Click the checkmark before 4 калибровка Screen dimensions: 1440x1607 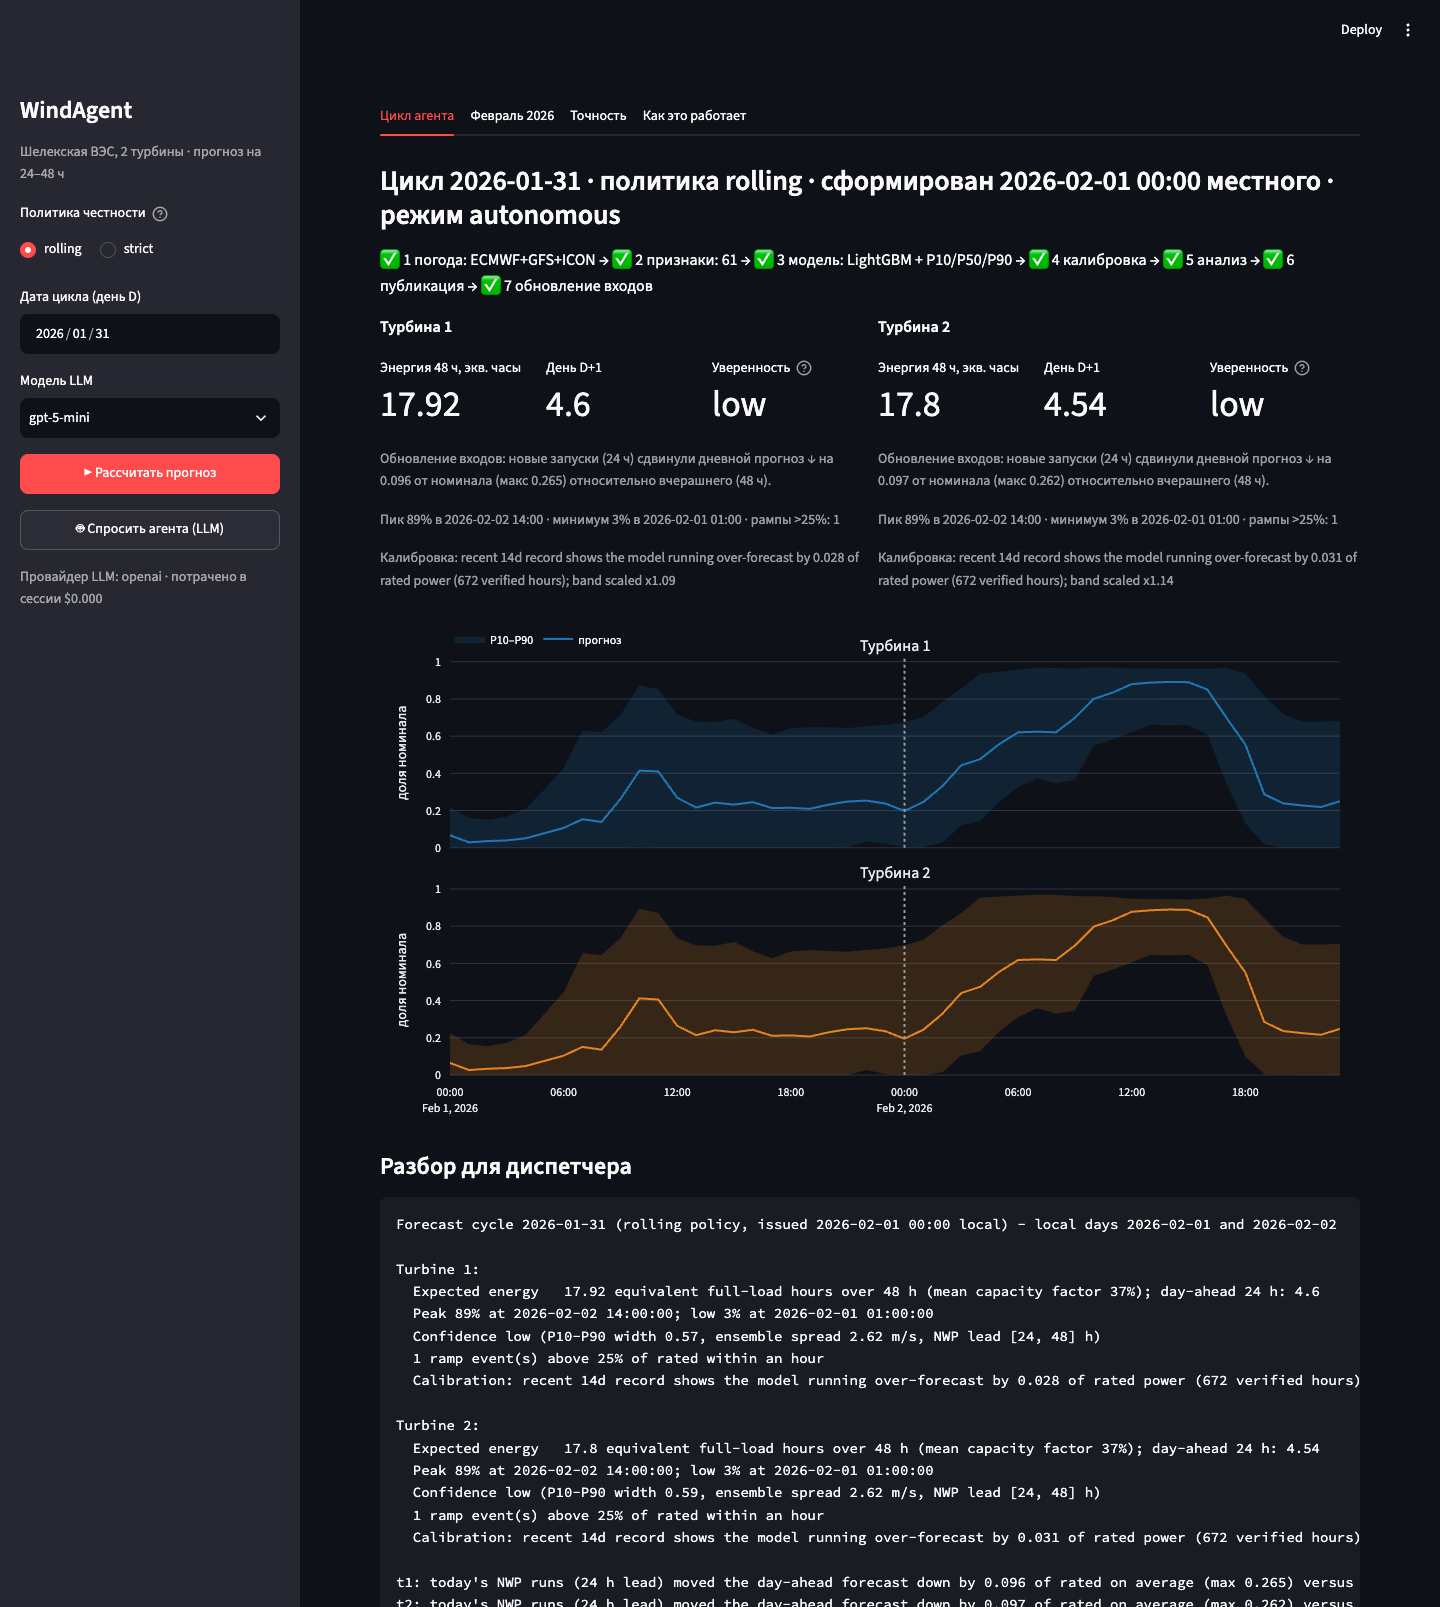[1039, 260]
